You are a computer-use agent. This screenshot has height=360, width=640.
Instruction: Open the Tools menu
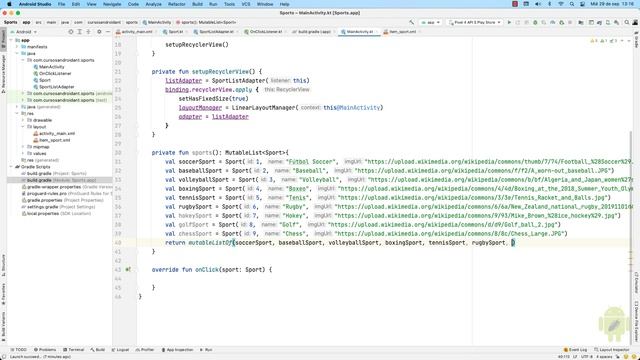point(229,4)
